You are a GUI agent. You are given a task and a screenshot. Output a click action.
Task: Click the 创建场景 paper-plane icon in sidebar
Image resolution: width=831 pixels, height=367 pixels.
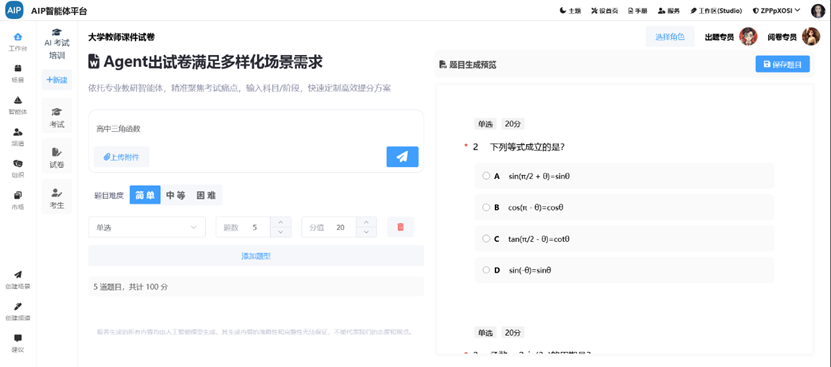(x=18, y=275)
